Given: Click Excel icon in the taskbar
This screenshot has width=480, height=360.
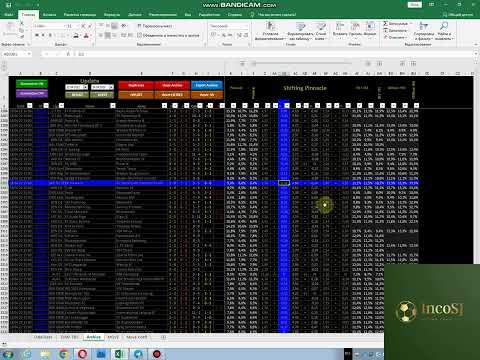Looking at the screenshot, I should [119, 354].
